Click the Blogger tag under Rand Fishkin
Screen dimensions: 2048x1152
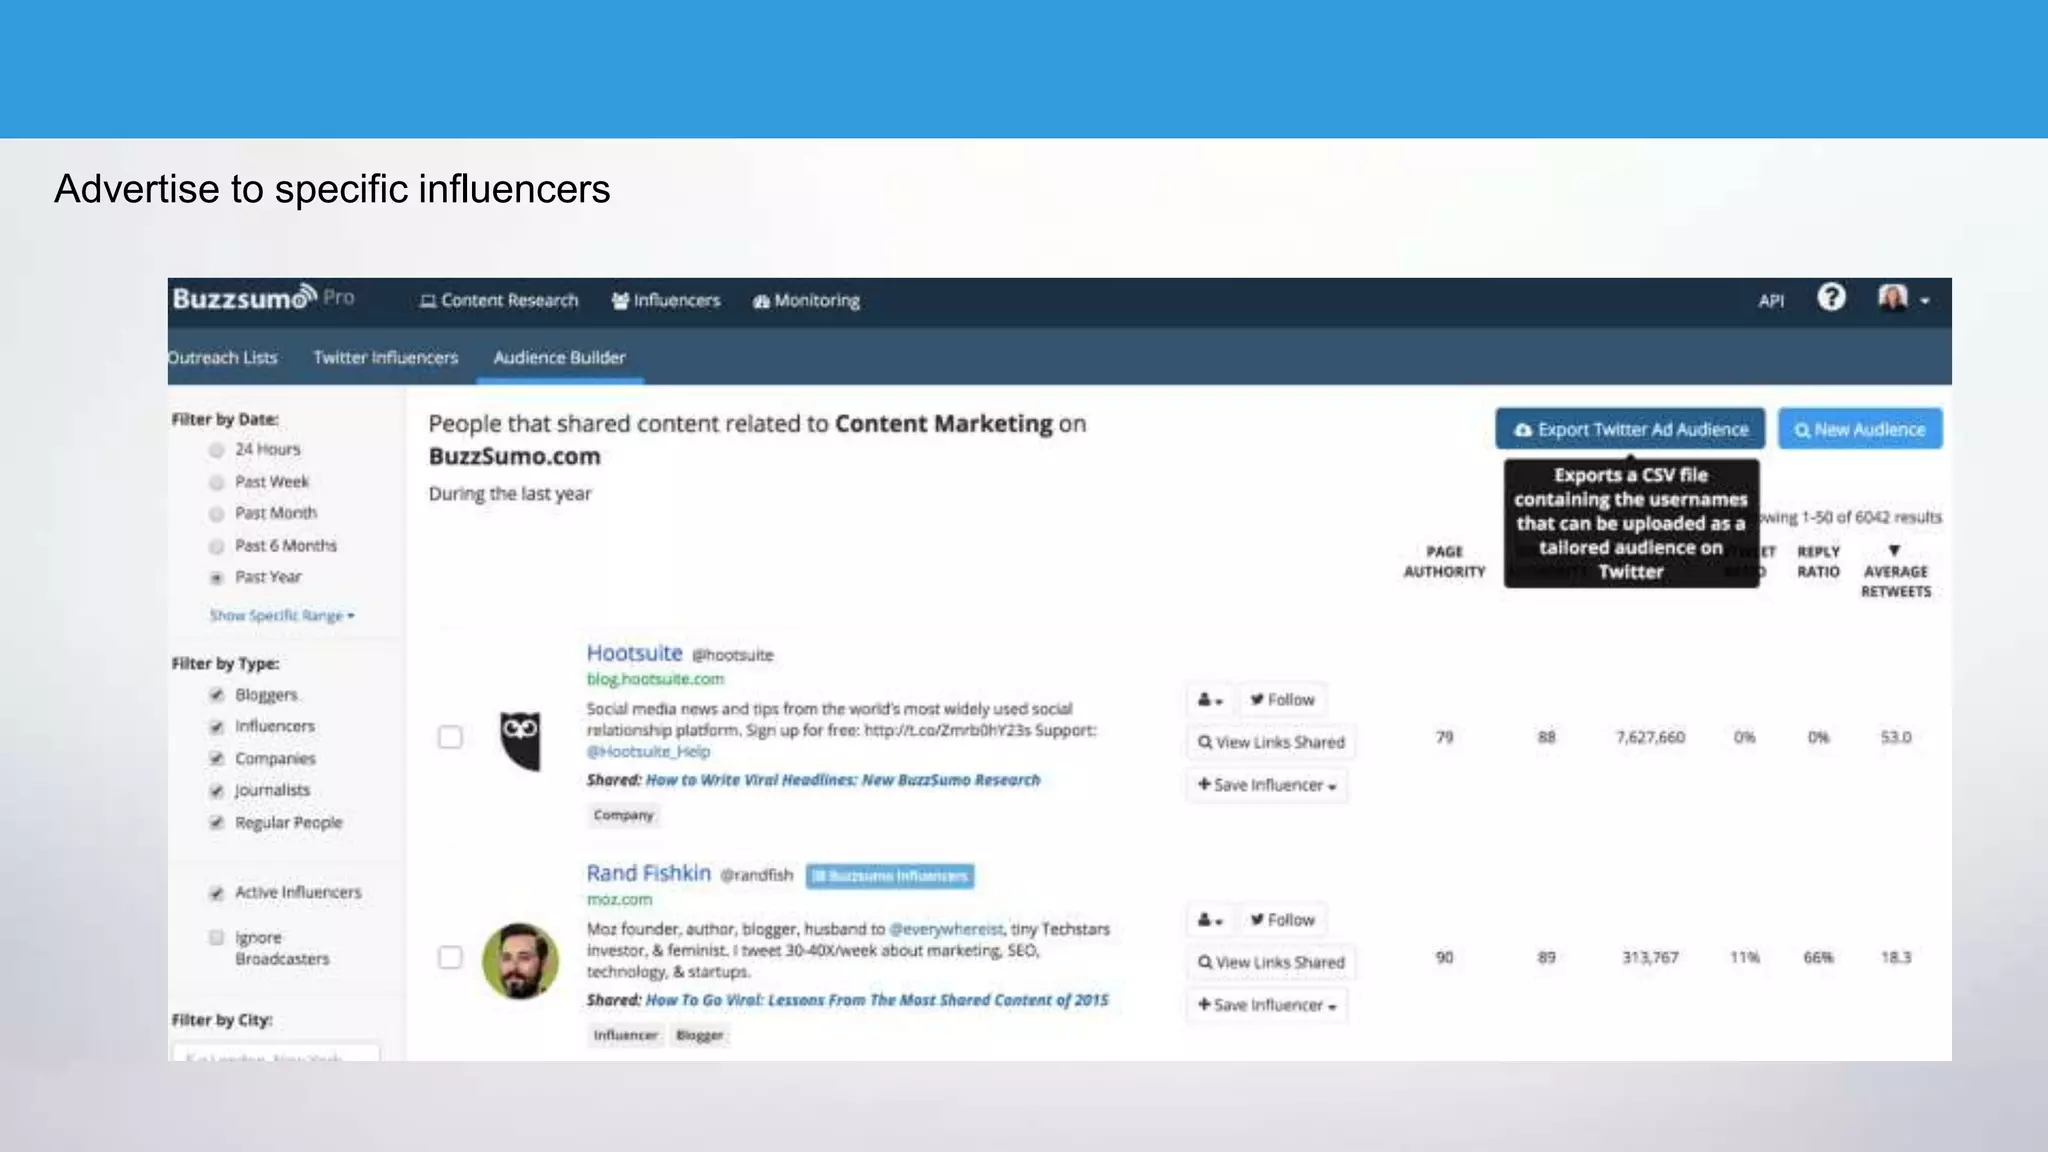point(699,1035)
